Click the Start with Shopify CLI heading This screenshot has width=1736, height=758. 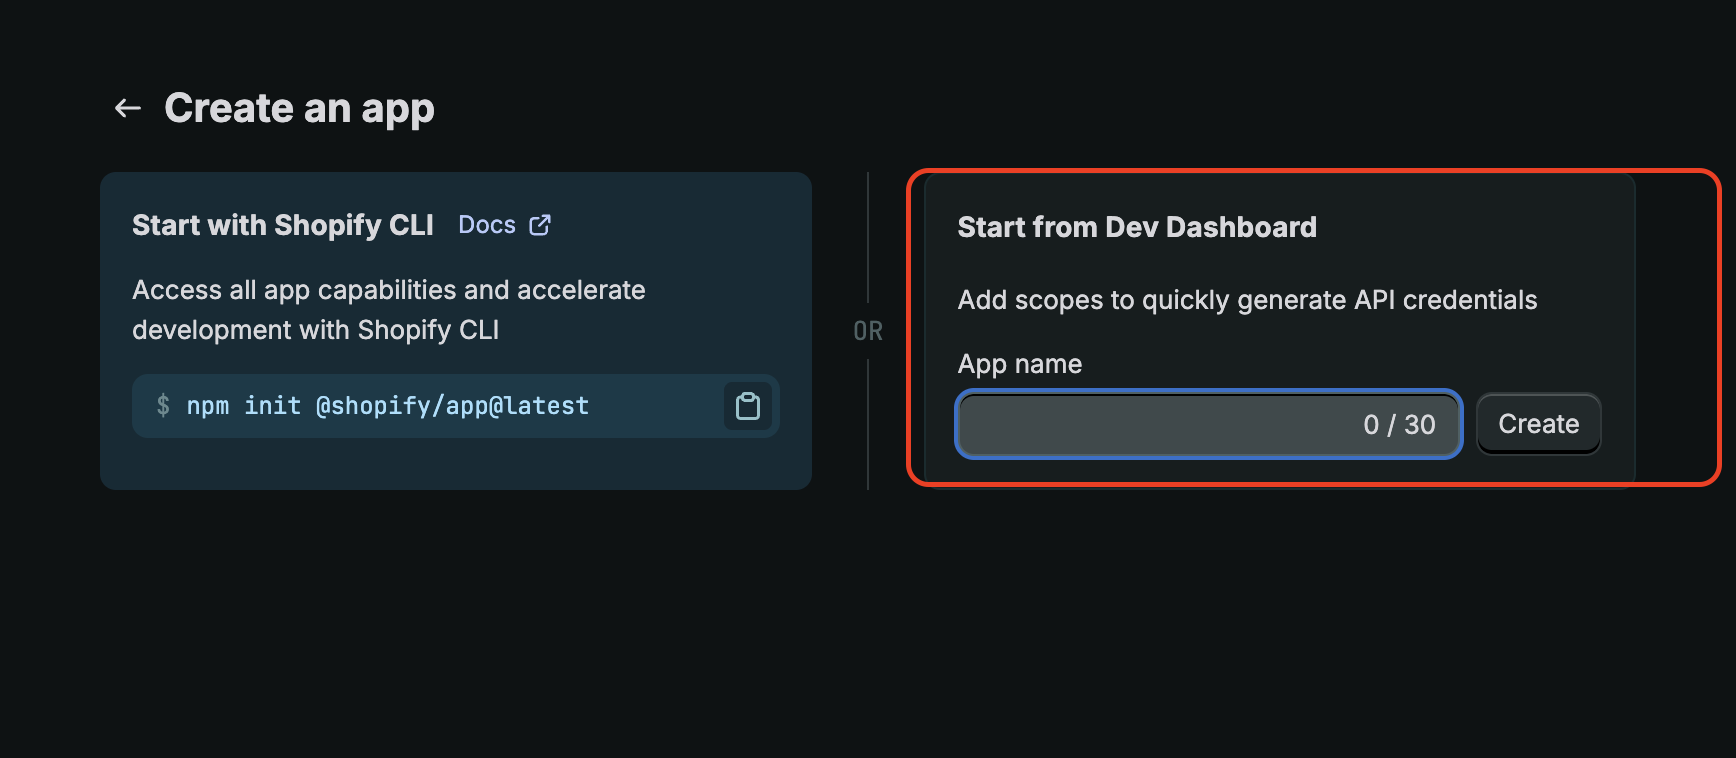click(x=283, y=225)
